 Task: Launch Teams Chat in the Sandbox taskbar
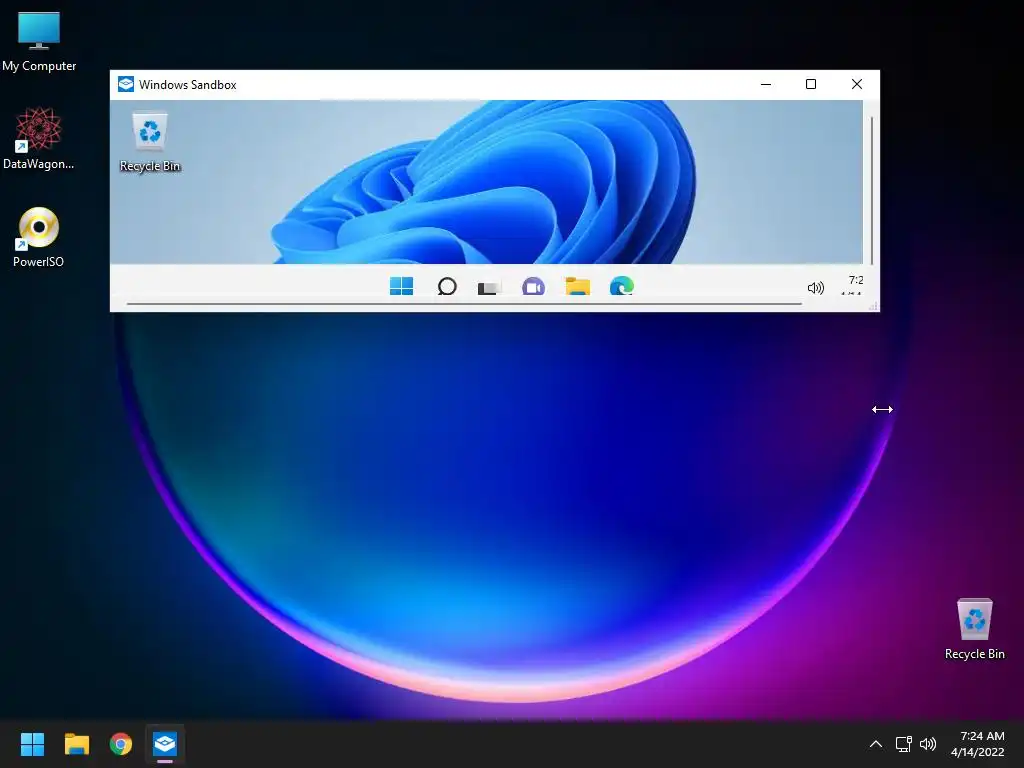pos(534,286)
